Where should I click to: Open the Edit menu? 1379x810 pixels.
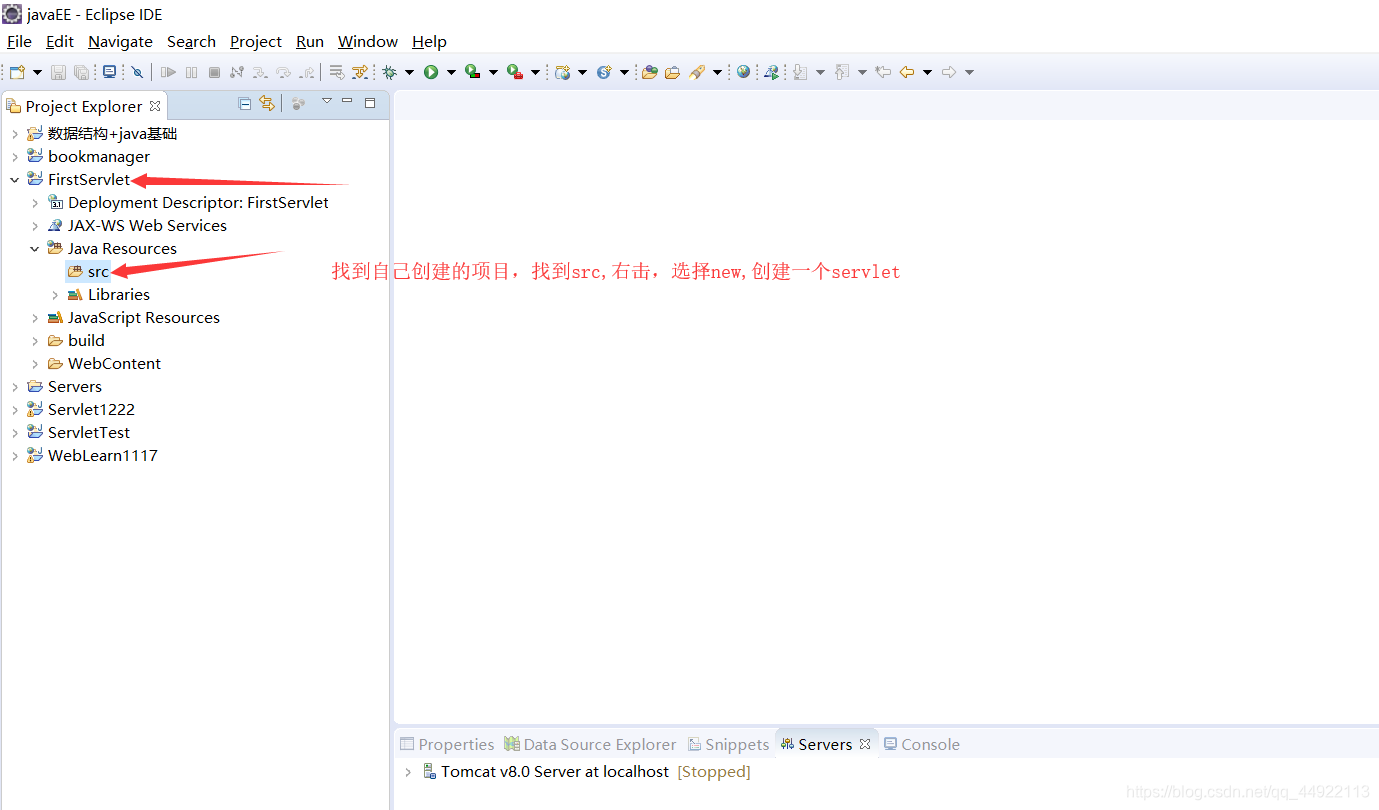pos(60,41)
